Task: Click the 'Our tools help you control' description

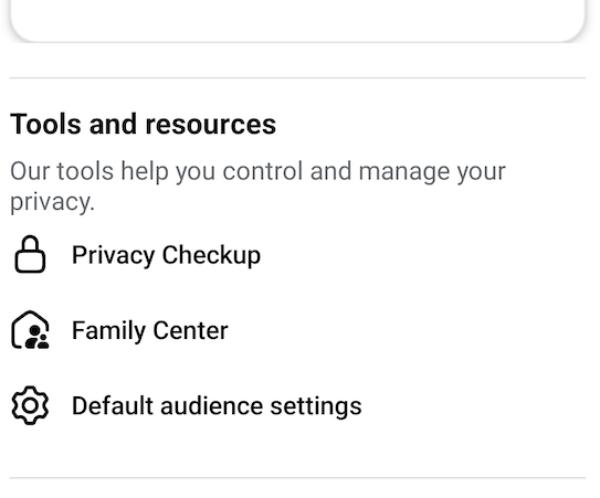Action: [258, 172]
